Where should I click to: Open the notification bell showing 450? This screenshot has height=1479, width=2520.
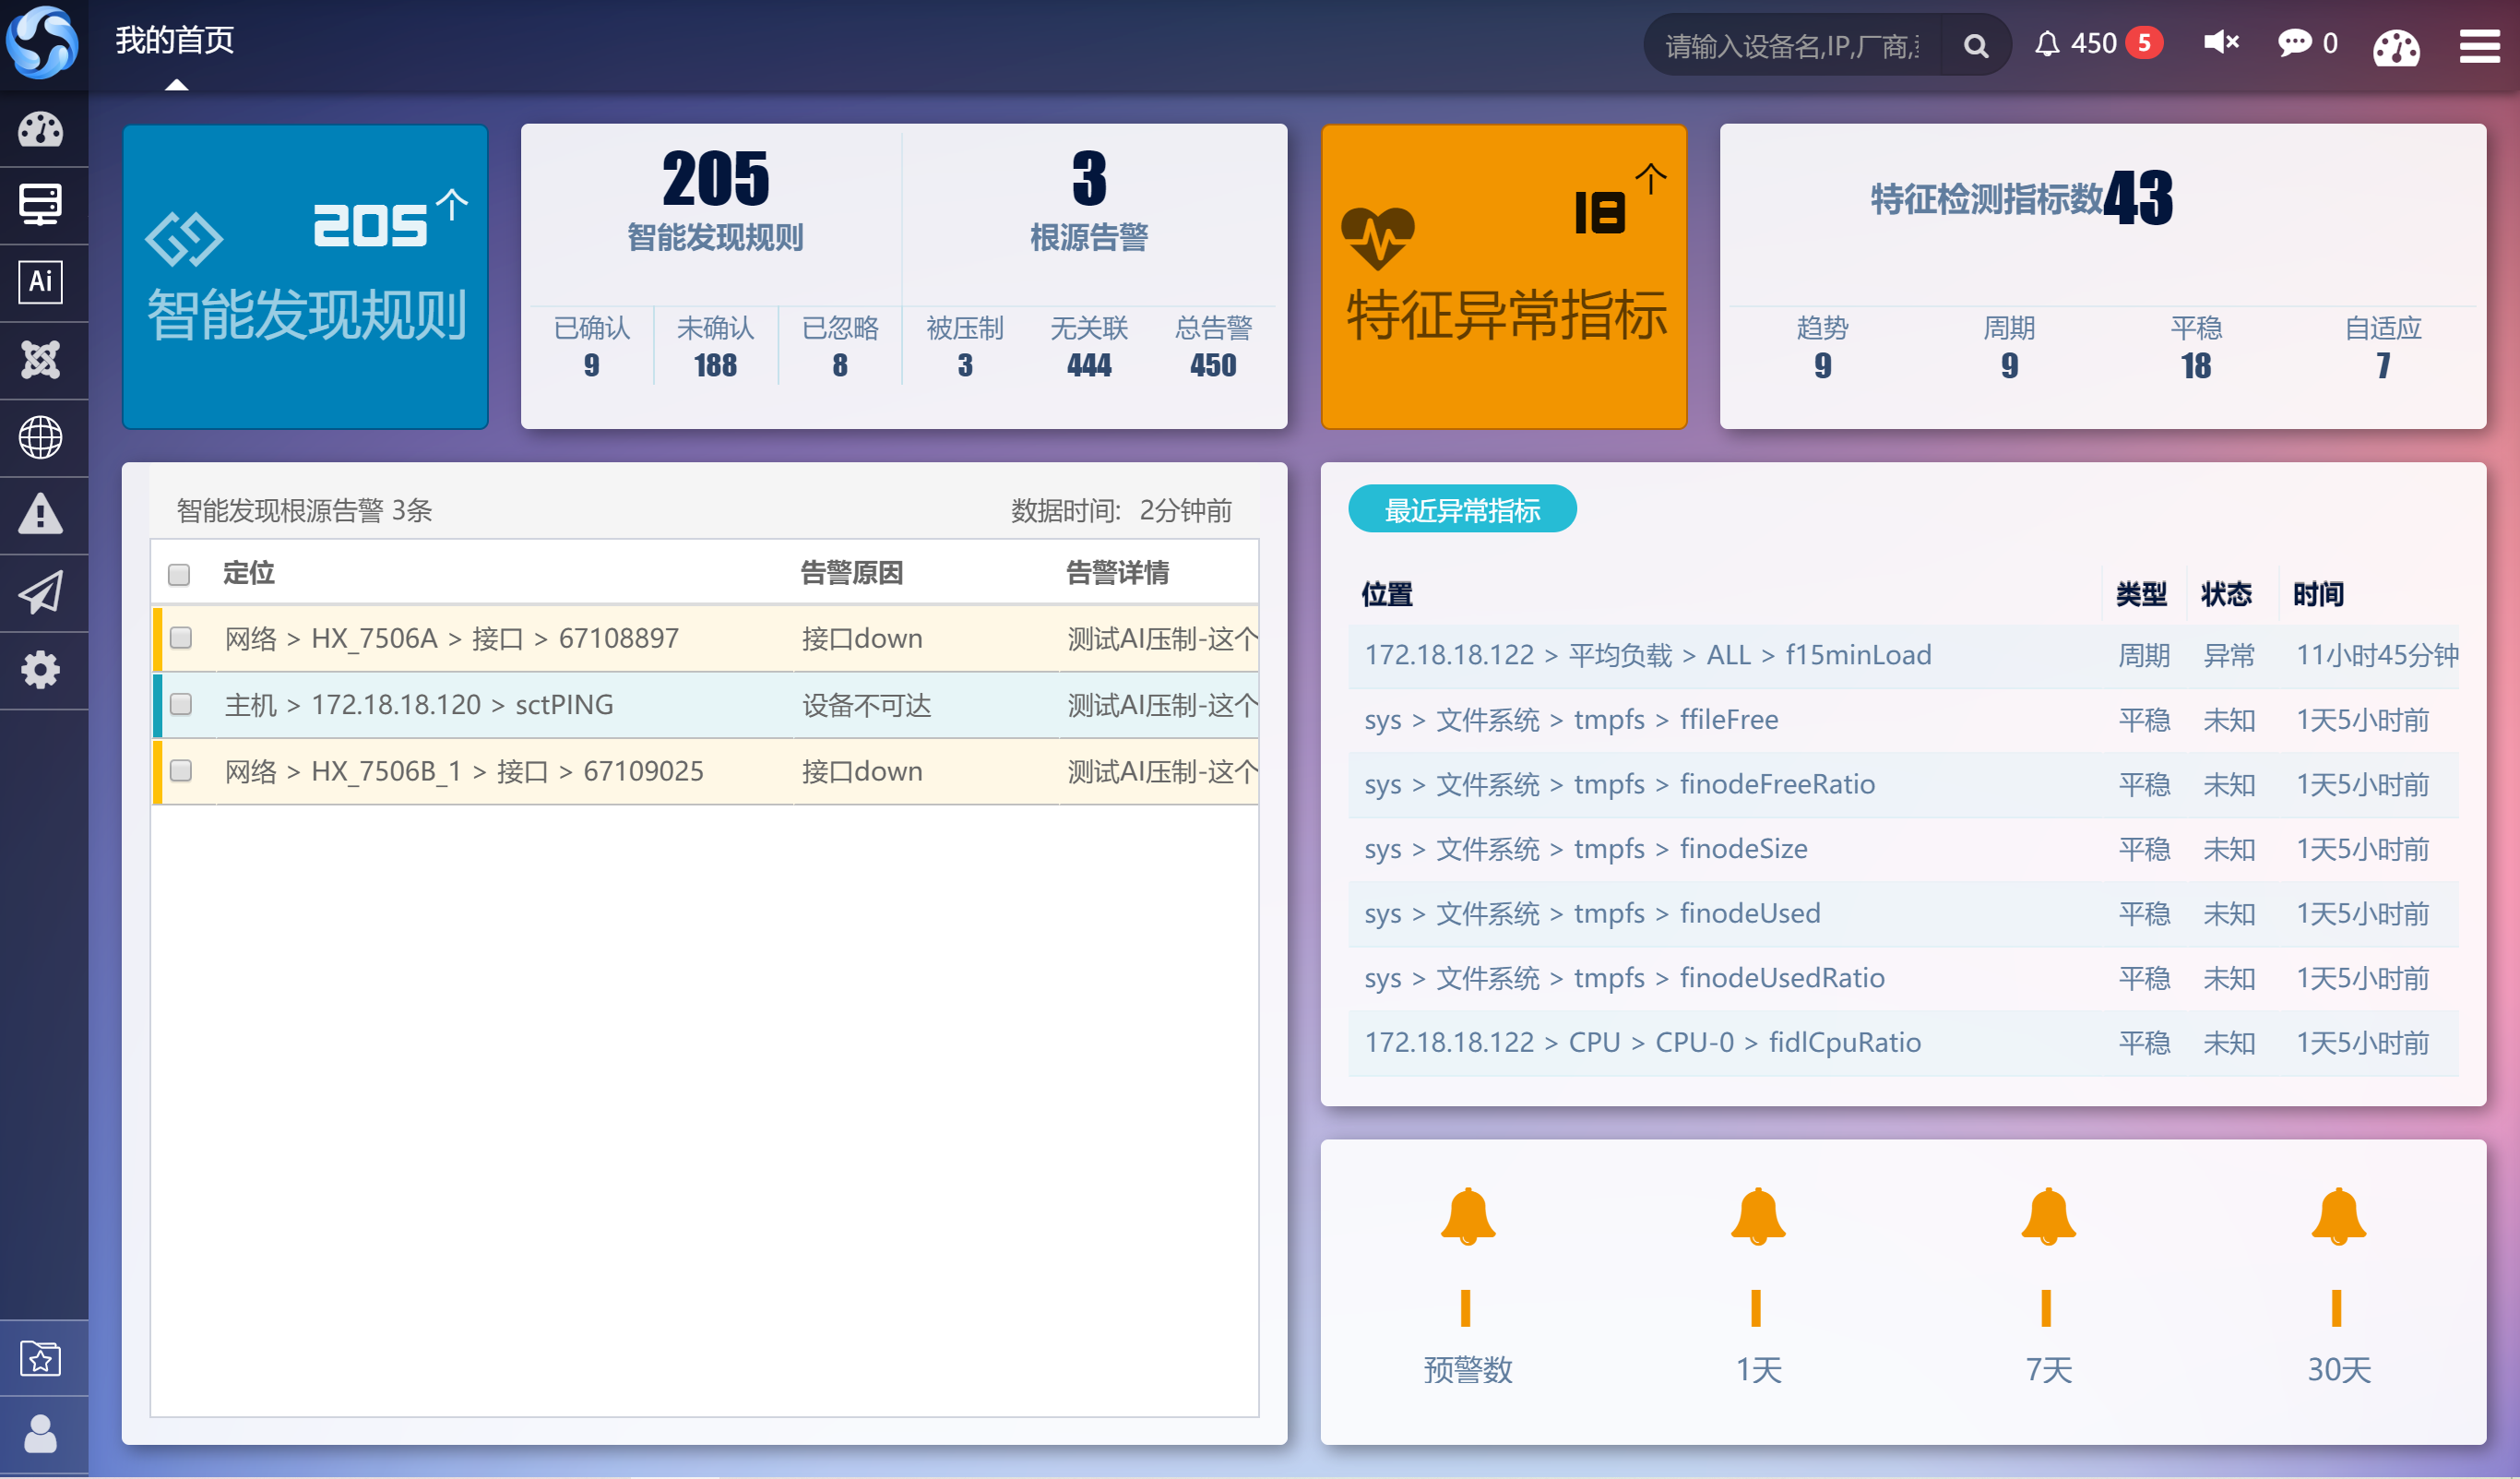pos(2047,43)
